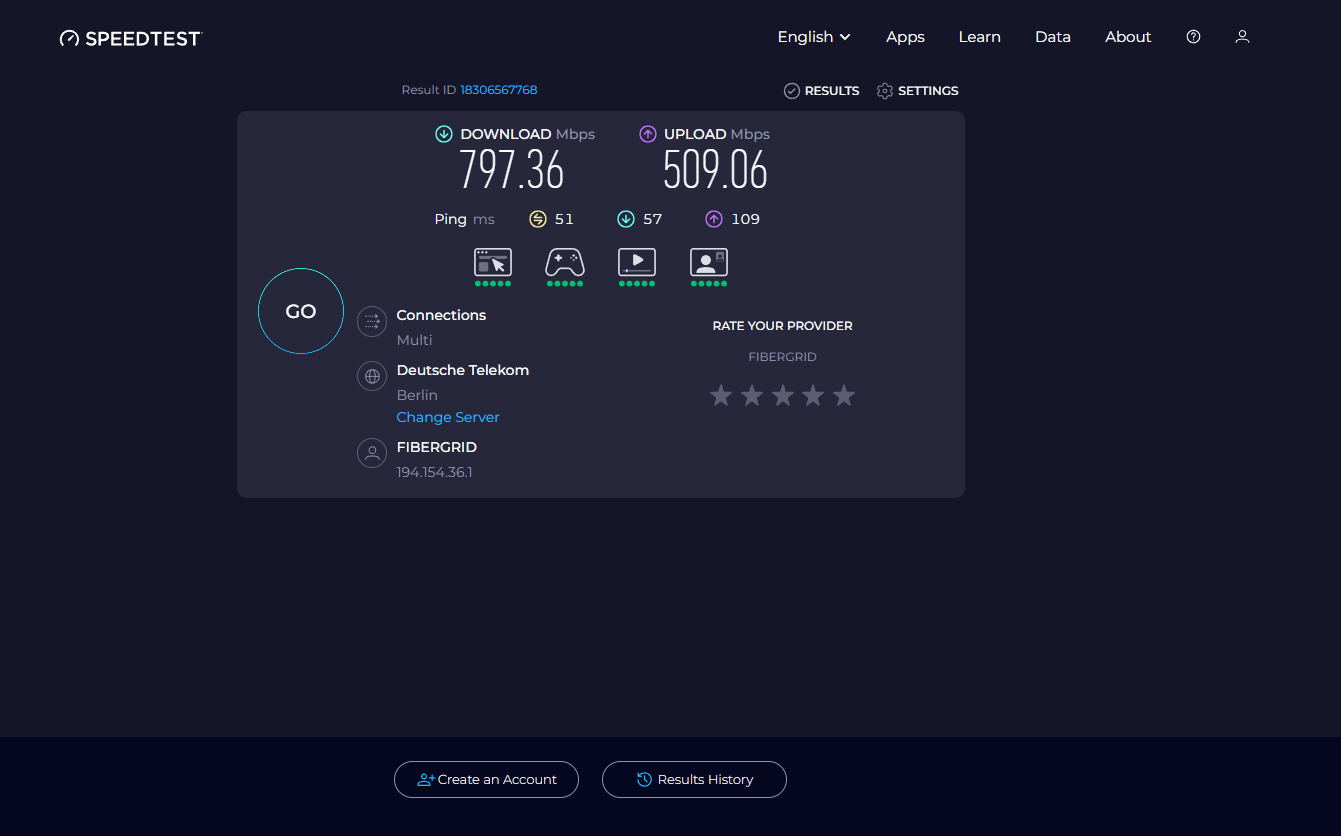
Task: Select the browsing performance icon
Action: (x=493, y=263)
